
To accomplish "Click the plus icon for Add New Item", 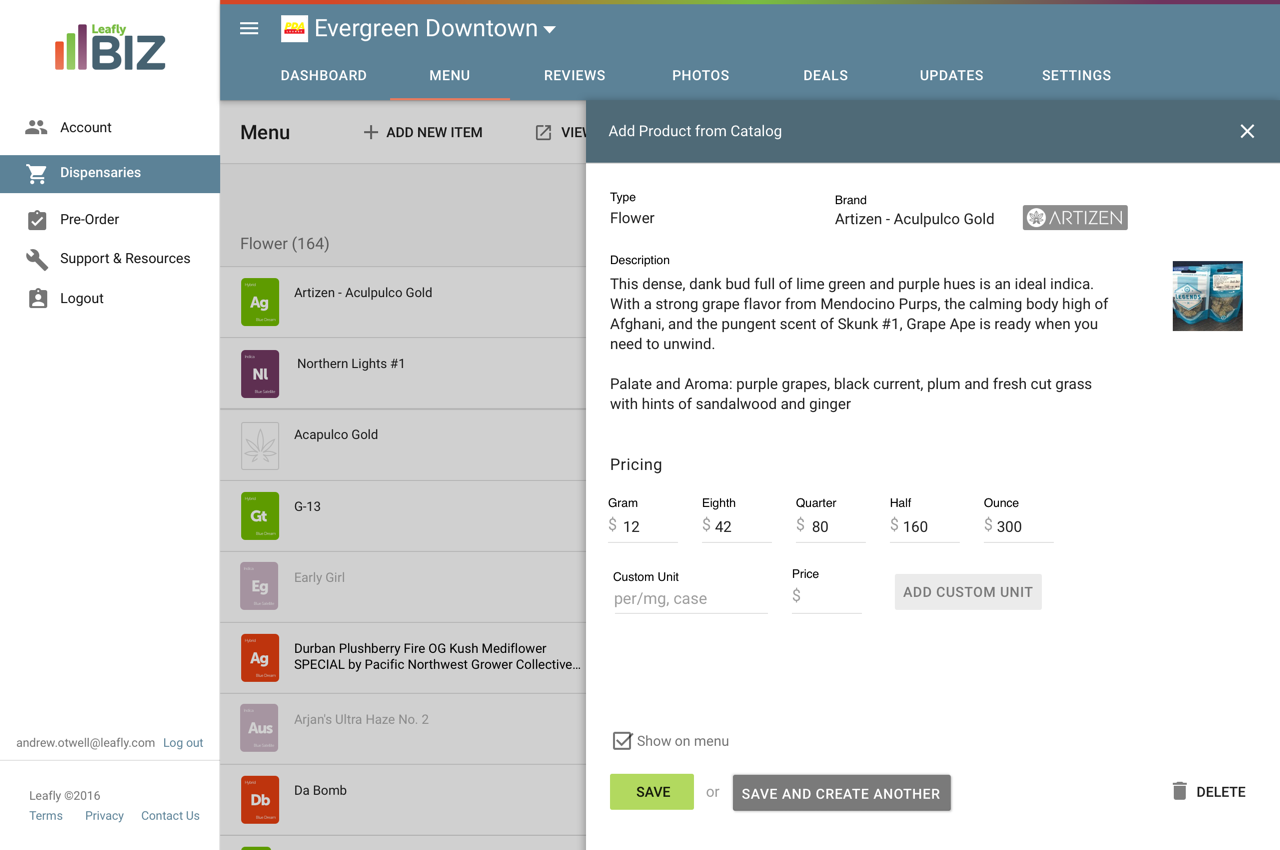I will coord(371,132).
